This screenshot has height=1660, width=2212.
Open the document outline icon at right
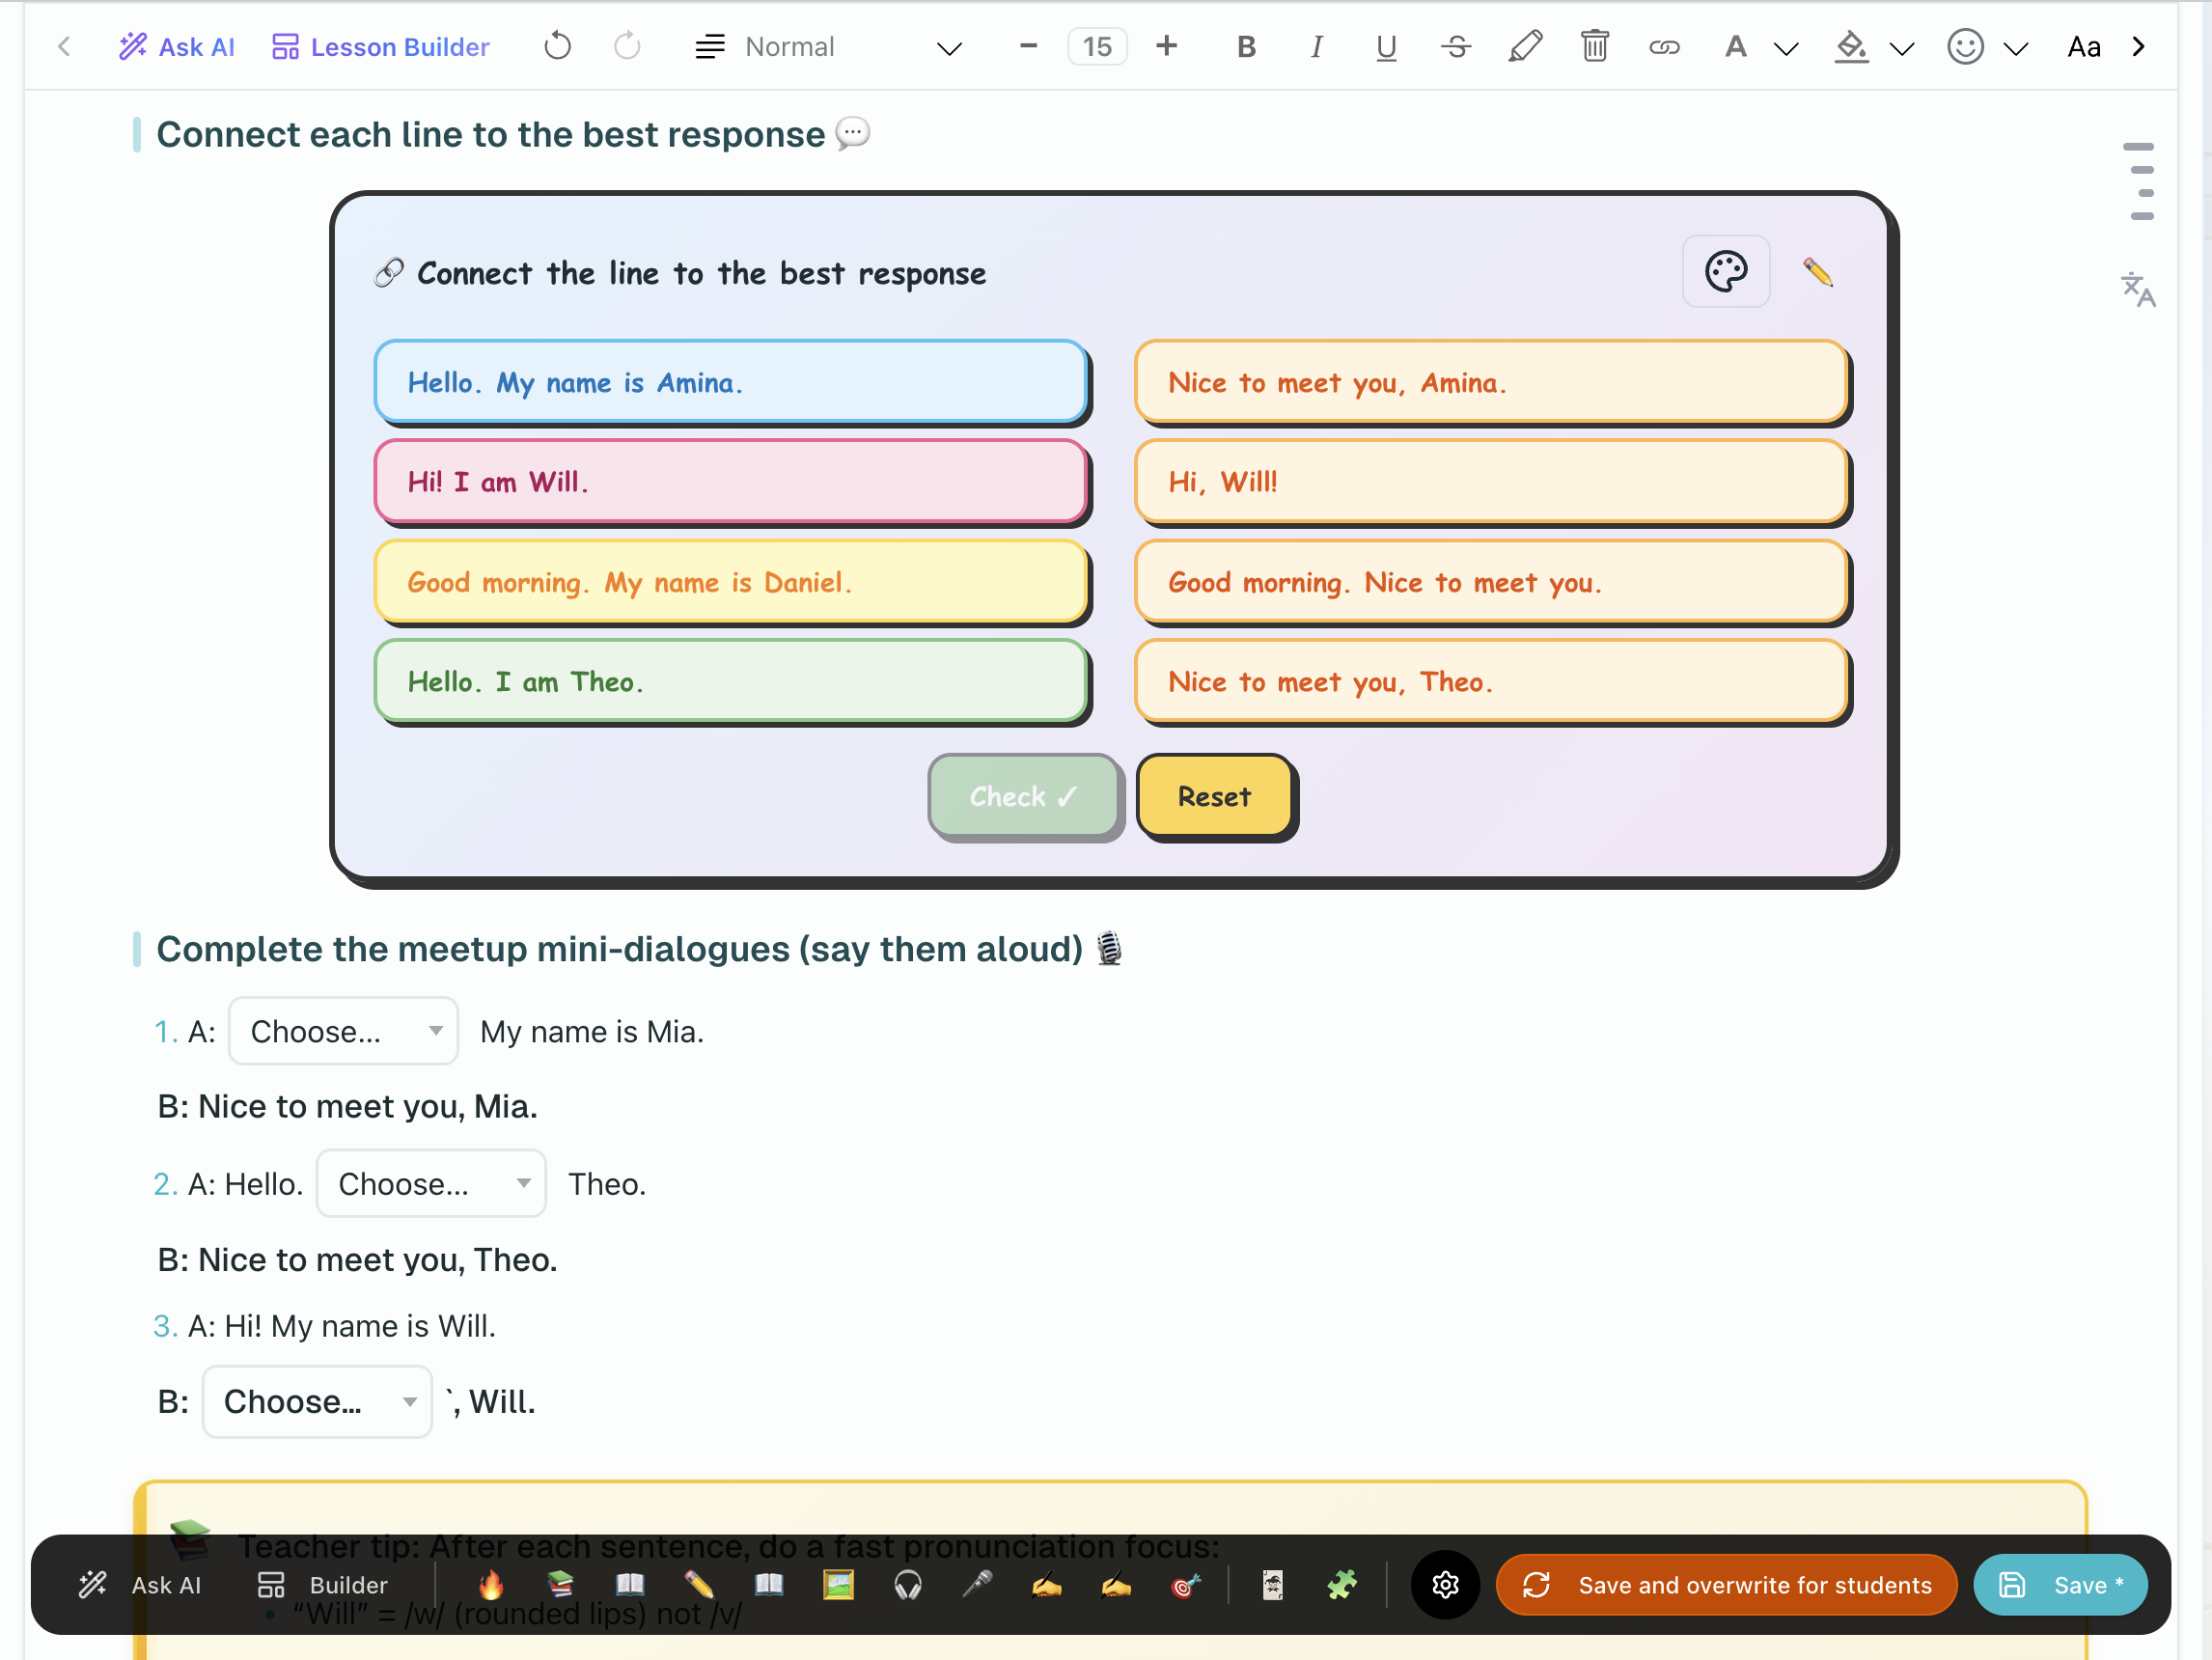click(x=2141, y=181)
